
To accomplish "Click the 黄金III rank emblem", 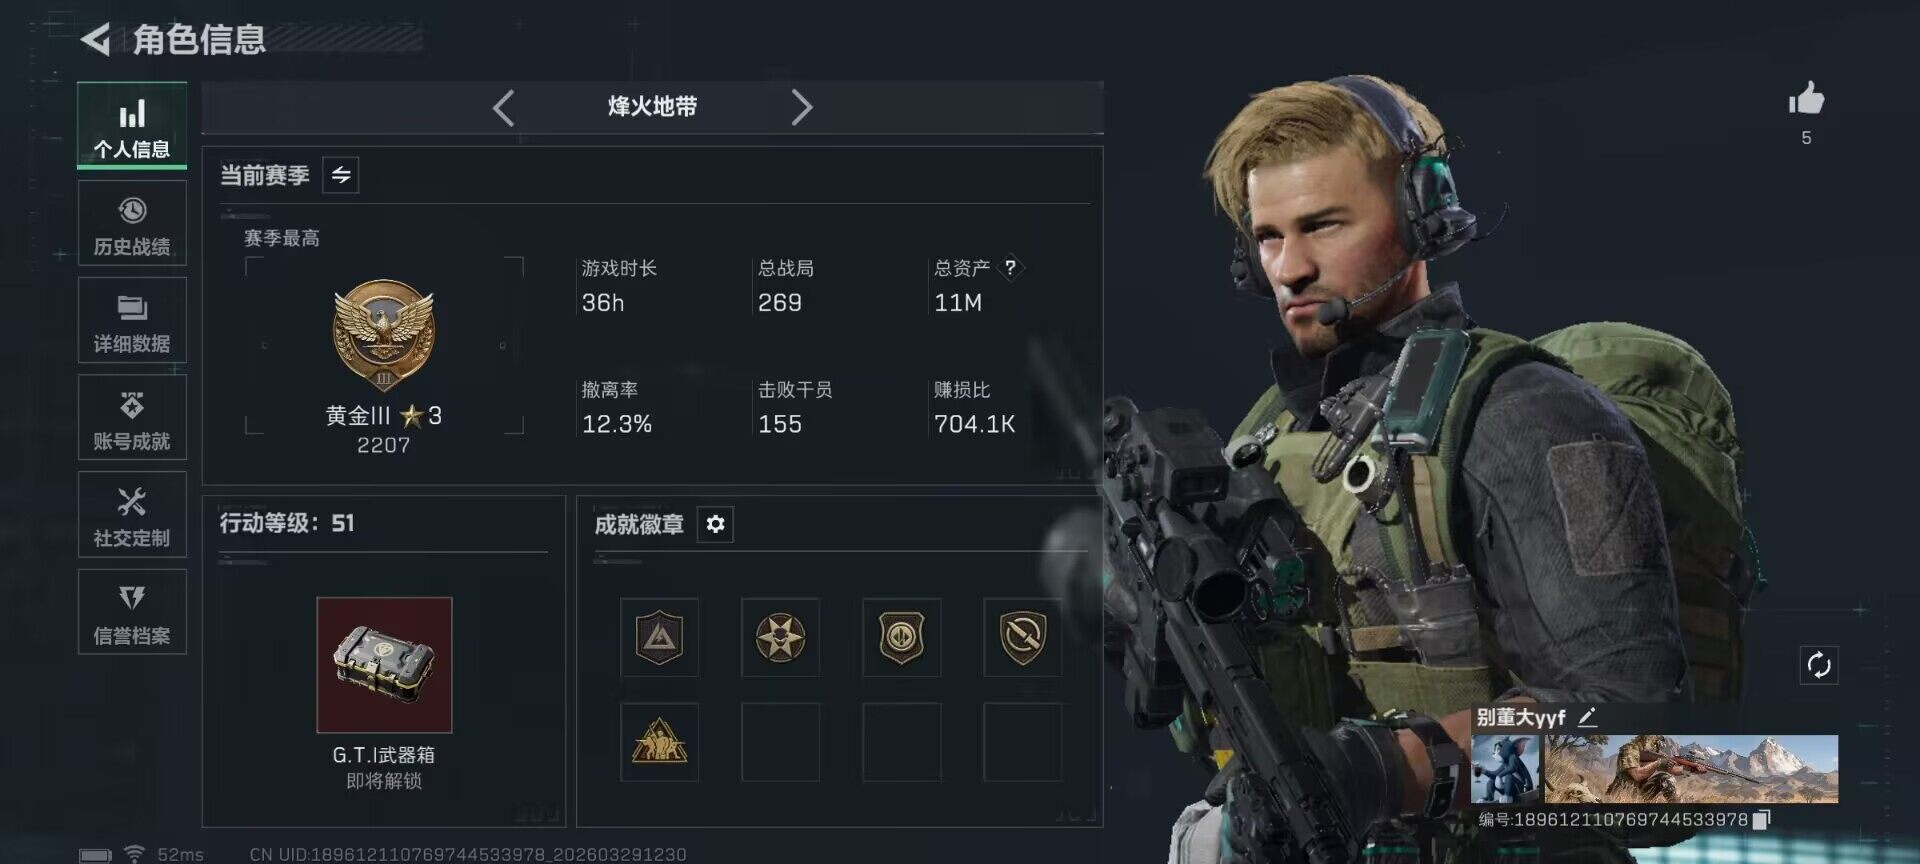I will click(x=384, y=335).
